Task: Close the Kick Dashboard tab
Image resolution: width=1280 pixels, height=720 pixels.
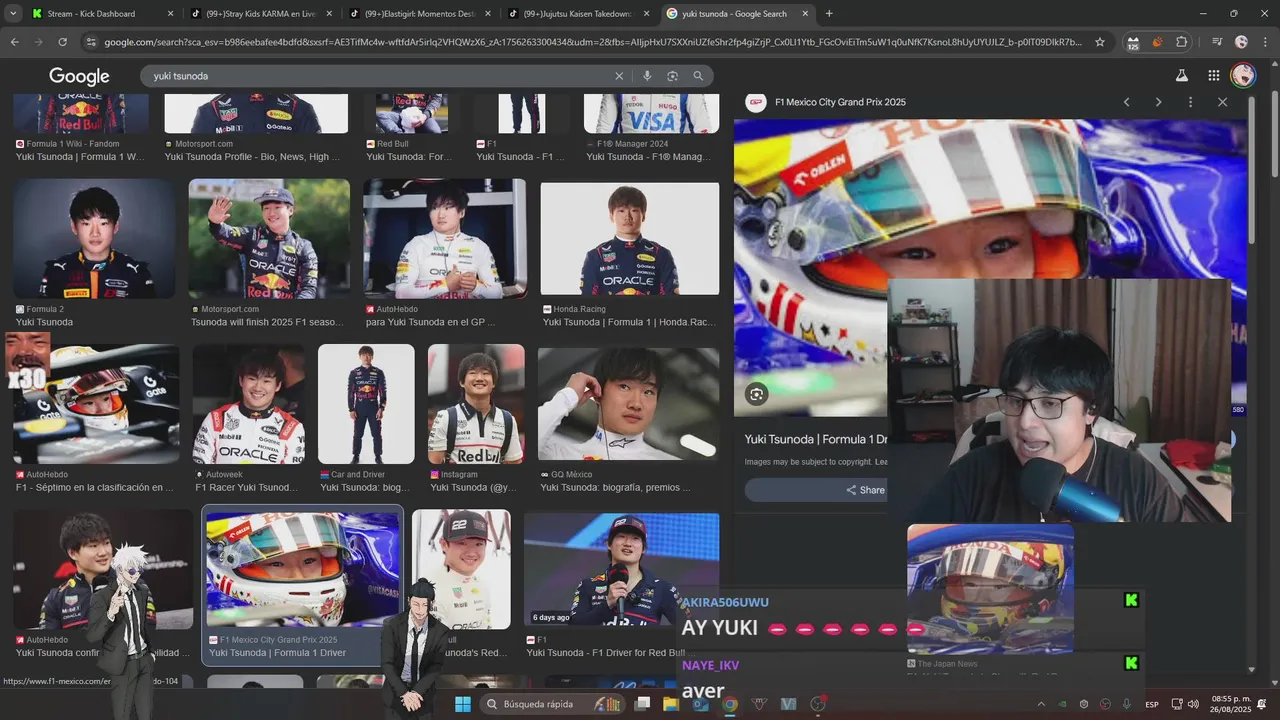Action: click(x=170, y=14)
